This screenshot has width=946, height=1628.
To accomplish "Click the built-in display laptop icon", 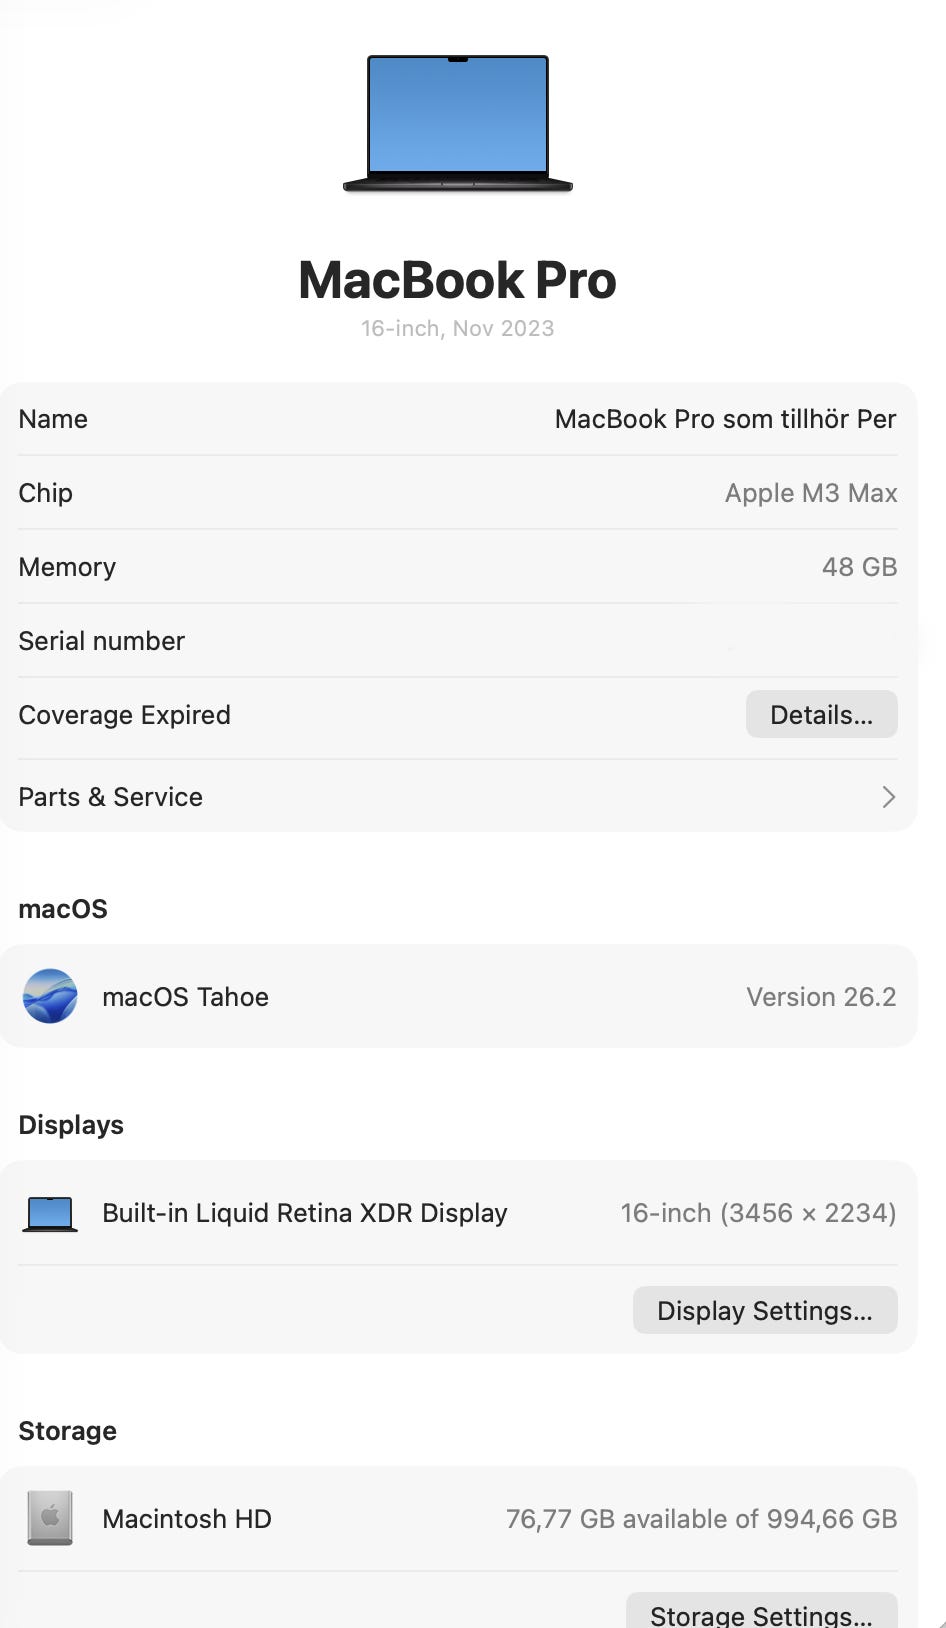I will (50, 1214).
